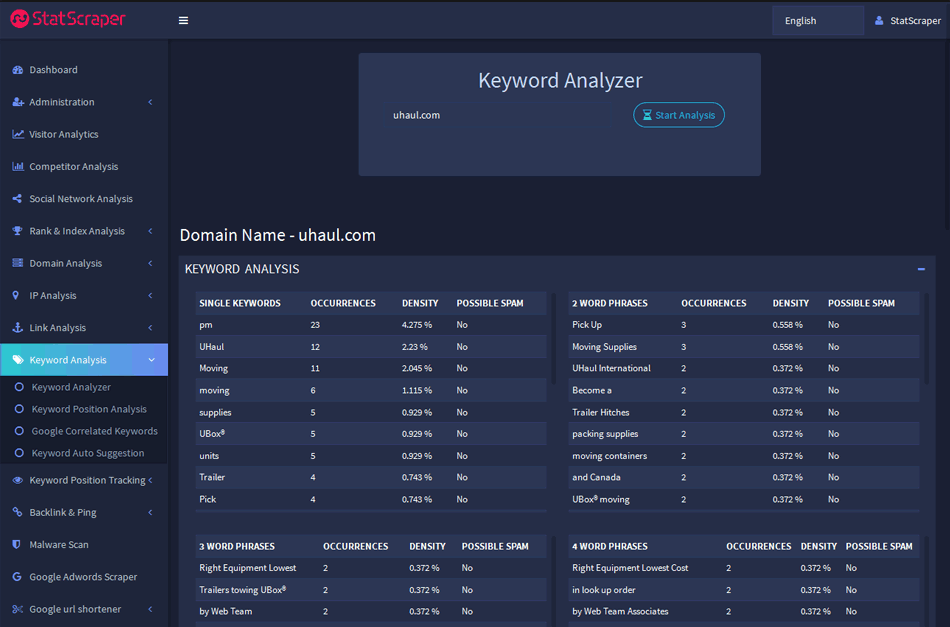The width and height of the screenshot is (950, 627).
Task: Expand the IP Analysis chevron
Action: pyautogui.click(x=150, y=295)
